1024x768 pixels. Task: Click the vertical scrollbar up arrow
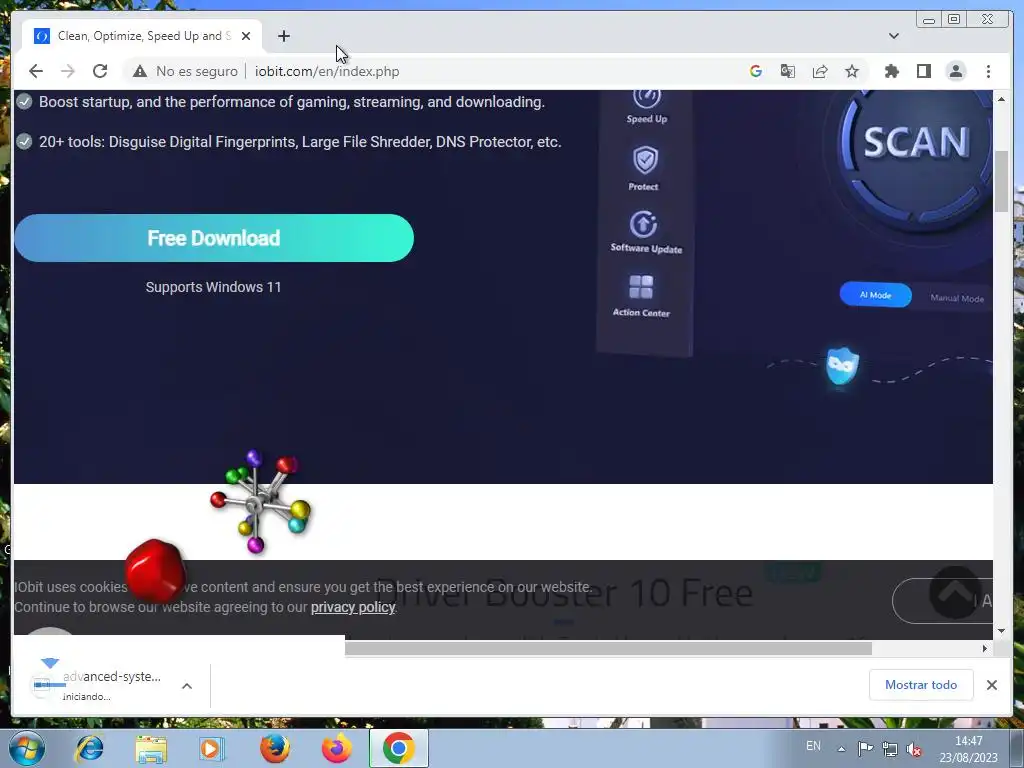(1001, 99)
